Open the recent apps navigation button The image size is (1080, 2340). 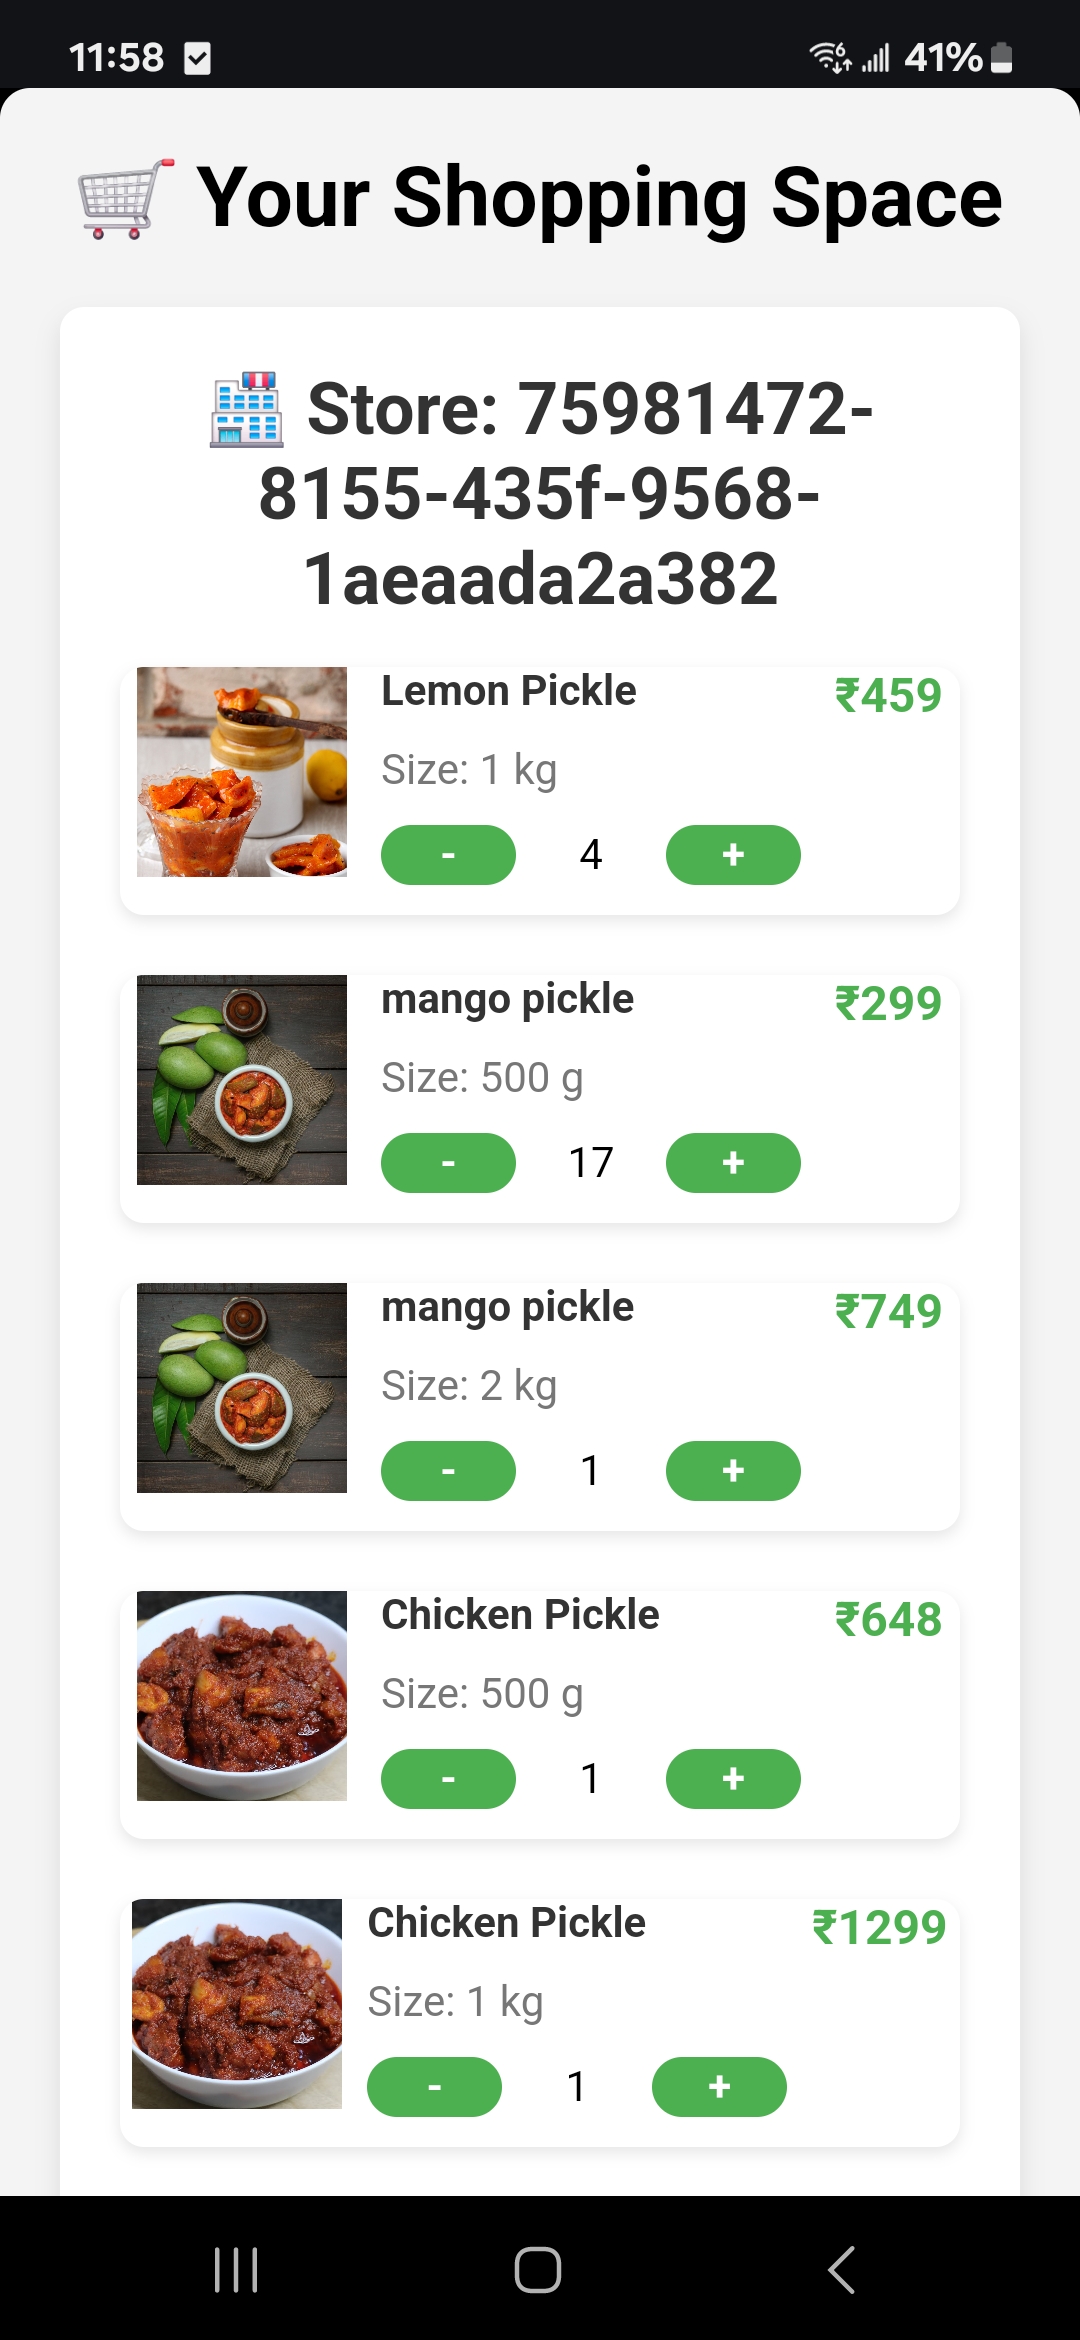(236, 2269)
